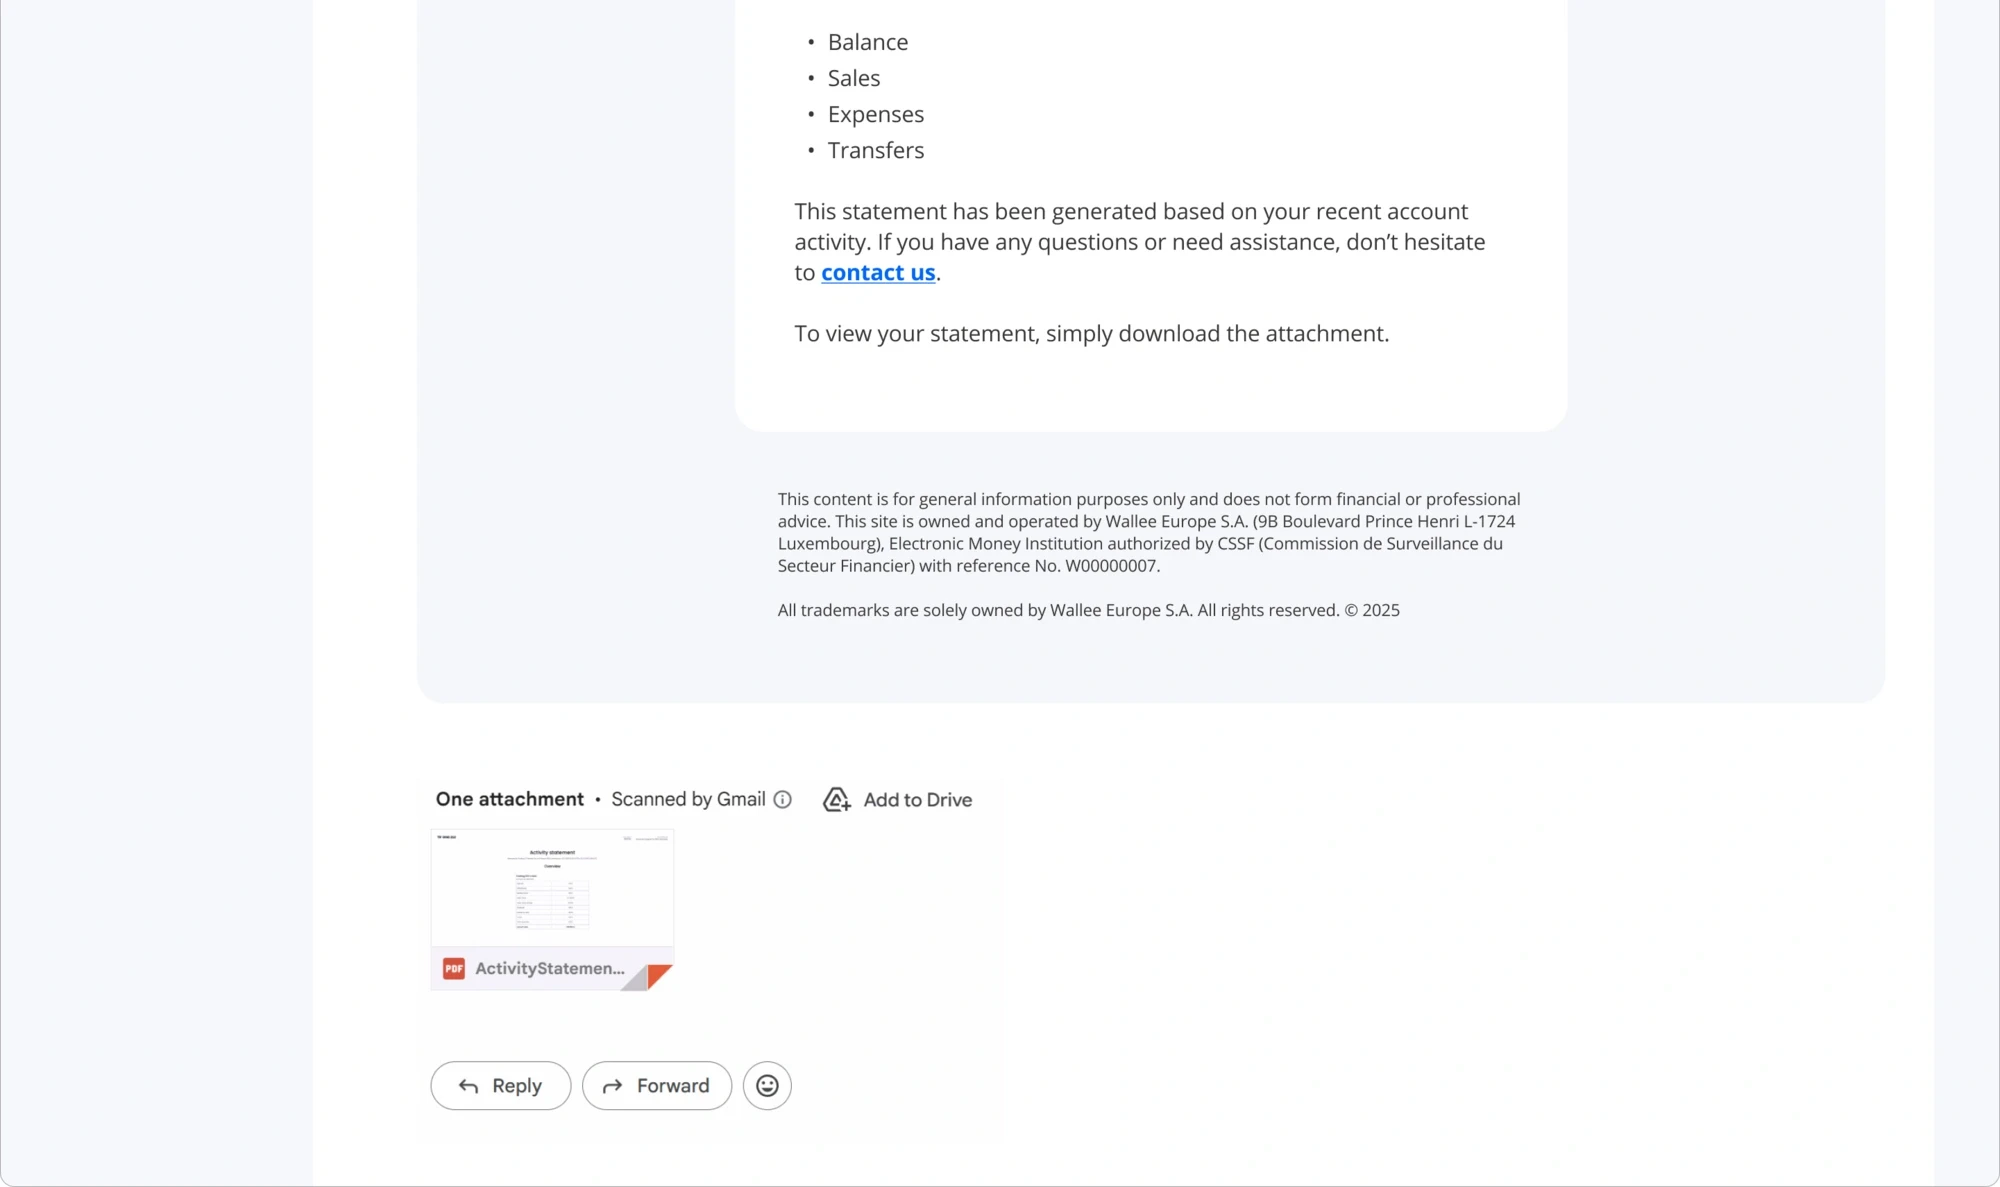Click the red PDF file-type badge
Image resolution: width=2000 pixels, height=1187 pixels.
click(x=453, y=968)
